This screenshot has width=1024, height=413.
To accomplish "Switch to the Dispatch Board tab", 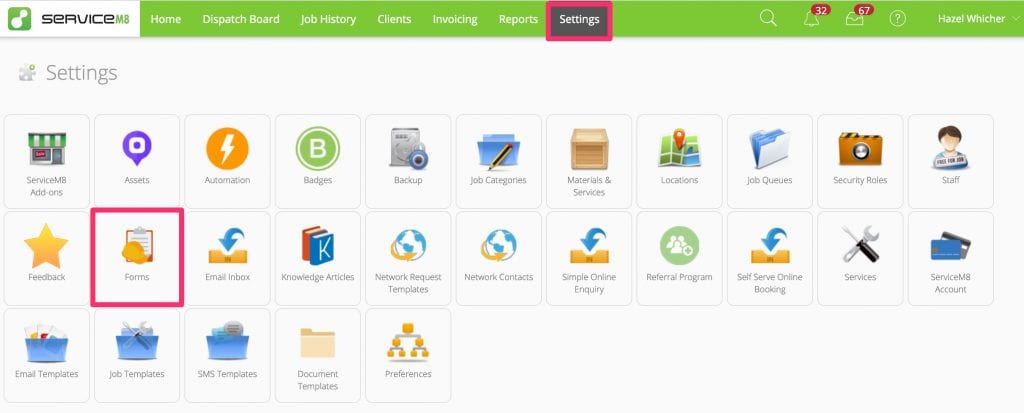I will coord(241,19).
